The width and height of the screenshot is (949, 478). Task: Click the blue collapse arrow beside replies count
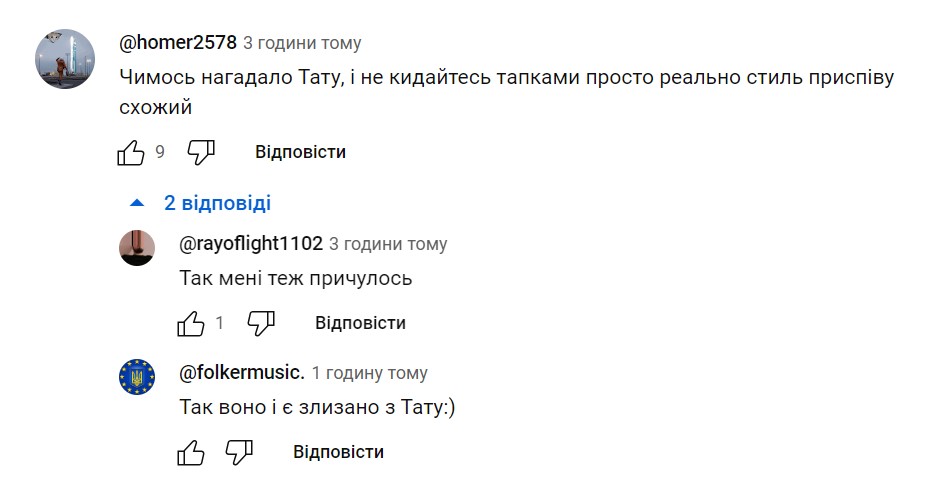click(x=138, y=203)
